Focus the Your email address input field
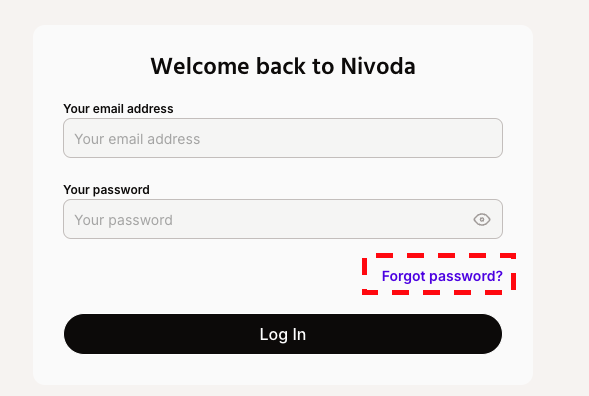 point(283,138)
